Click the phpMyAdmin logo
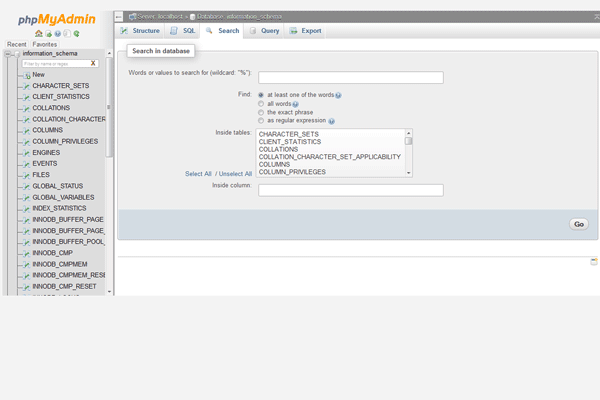 pyautogui.click(x=55, y=17)
